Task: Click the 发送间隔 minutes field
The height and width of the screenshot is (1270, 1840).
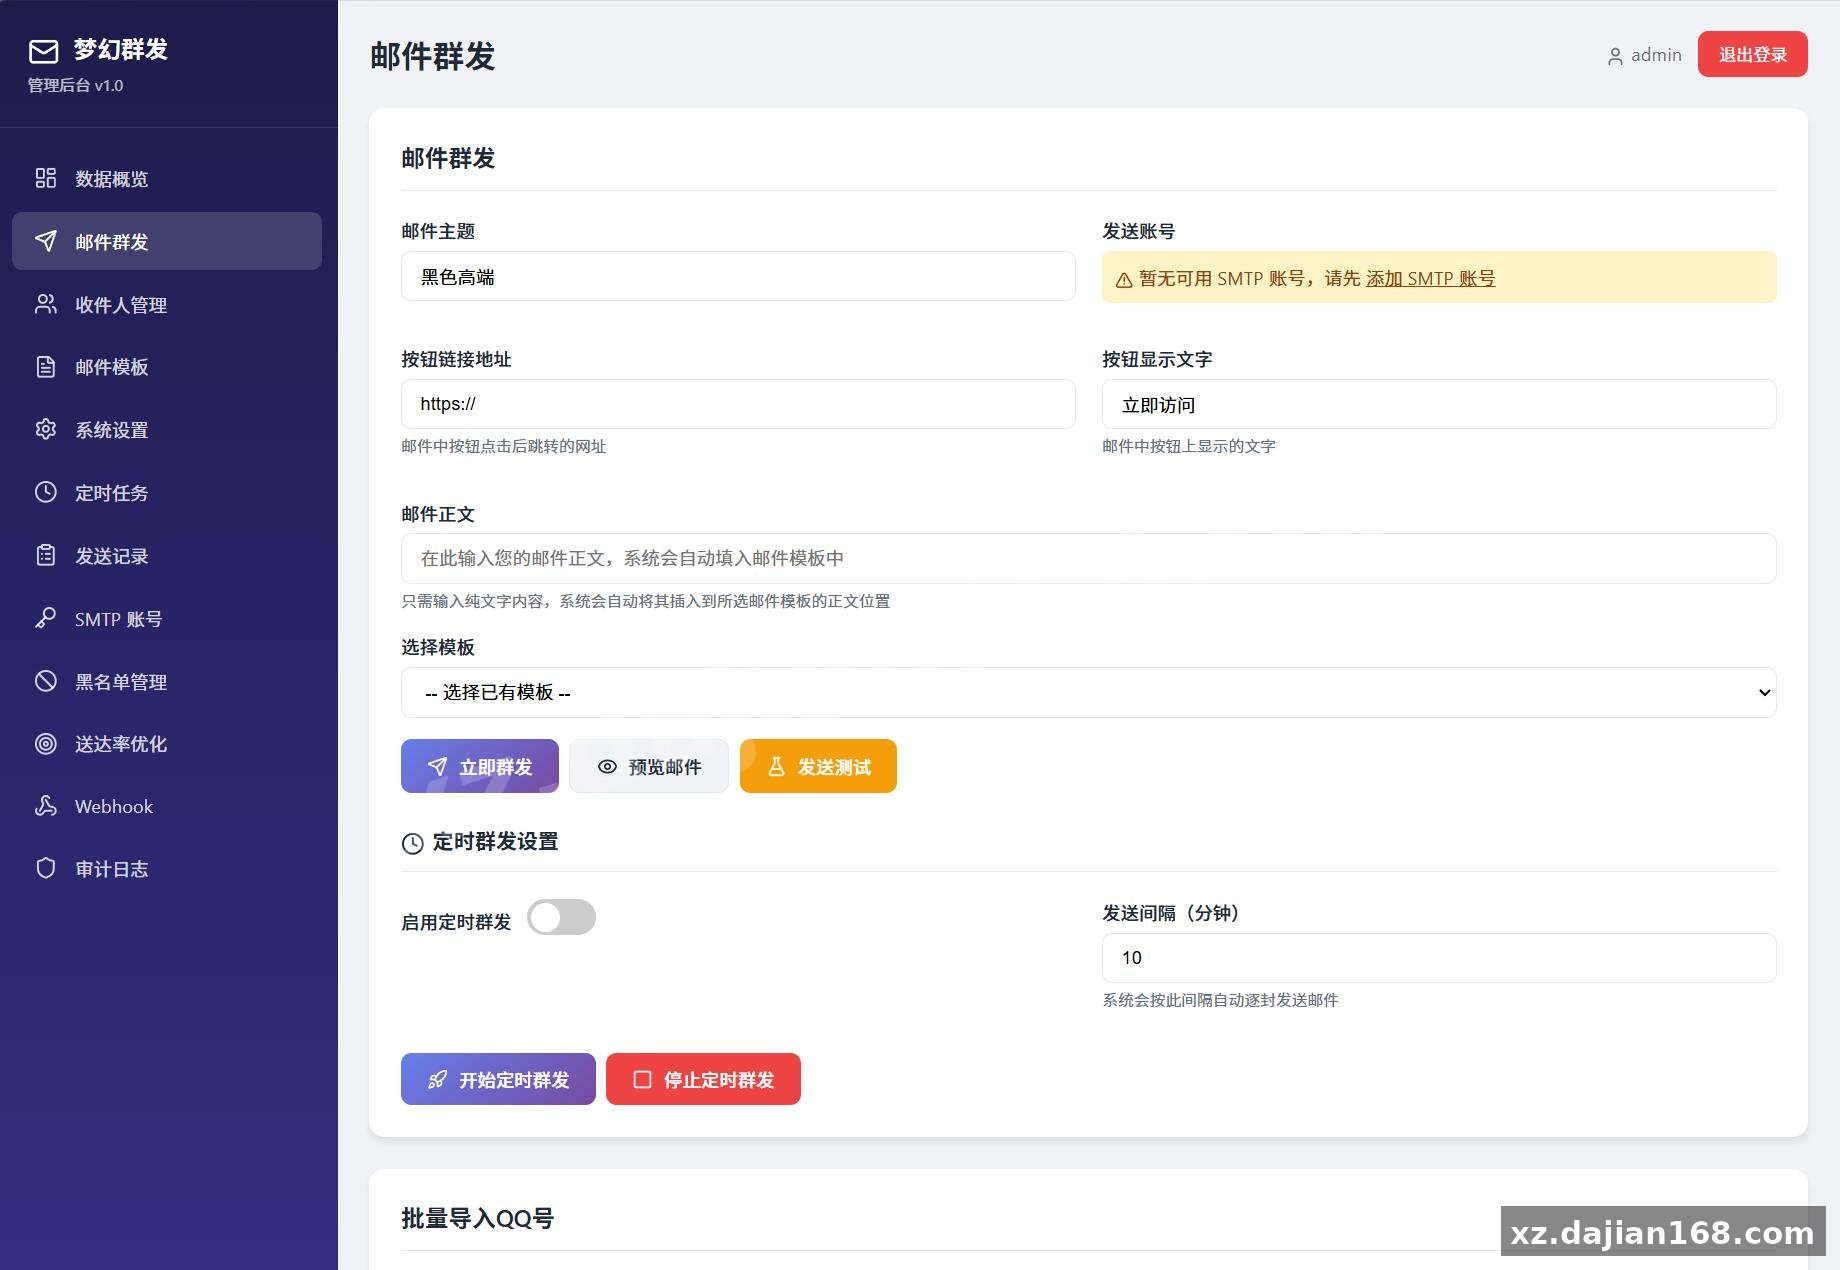Action: (x=1439, y=958)
